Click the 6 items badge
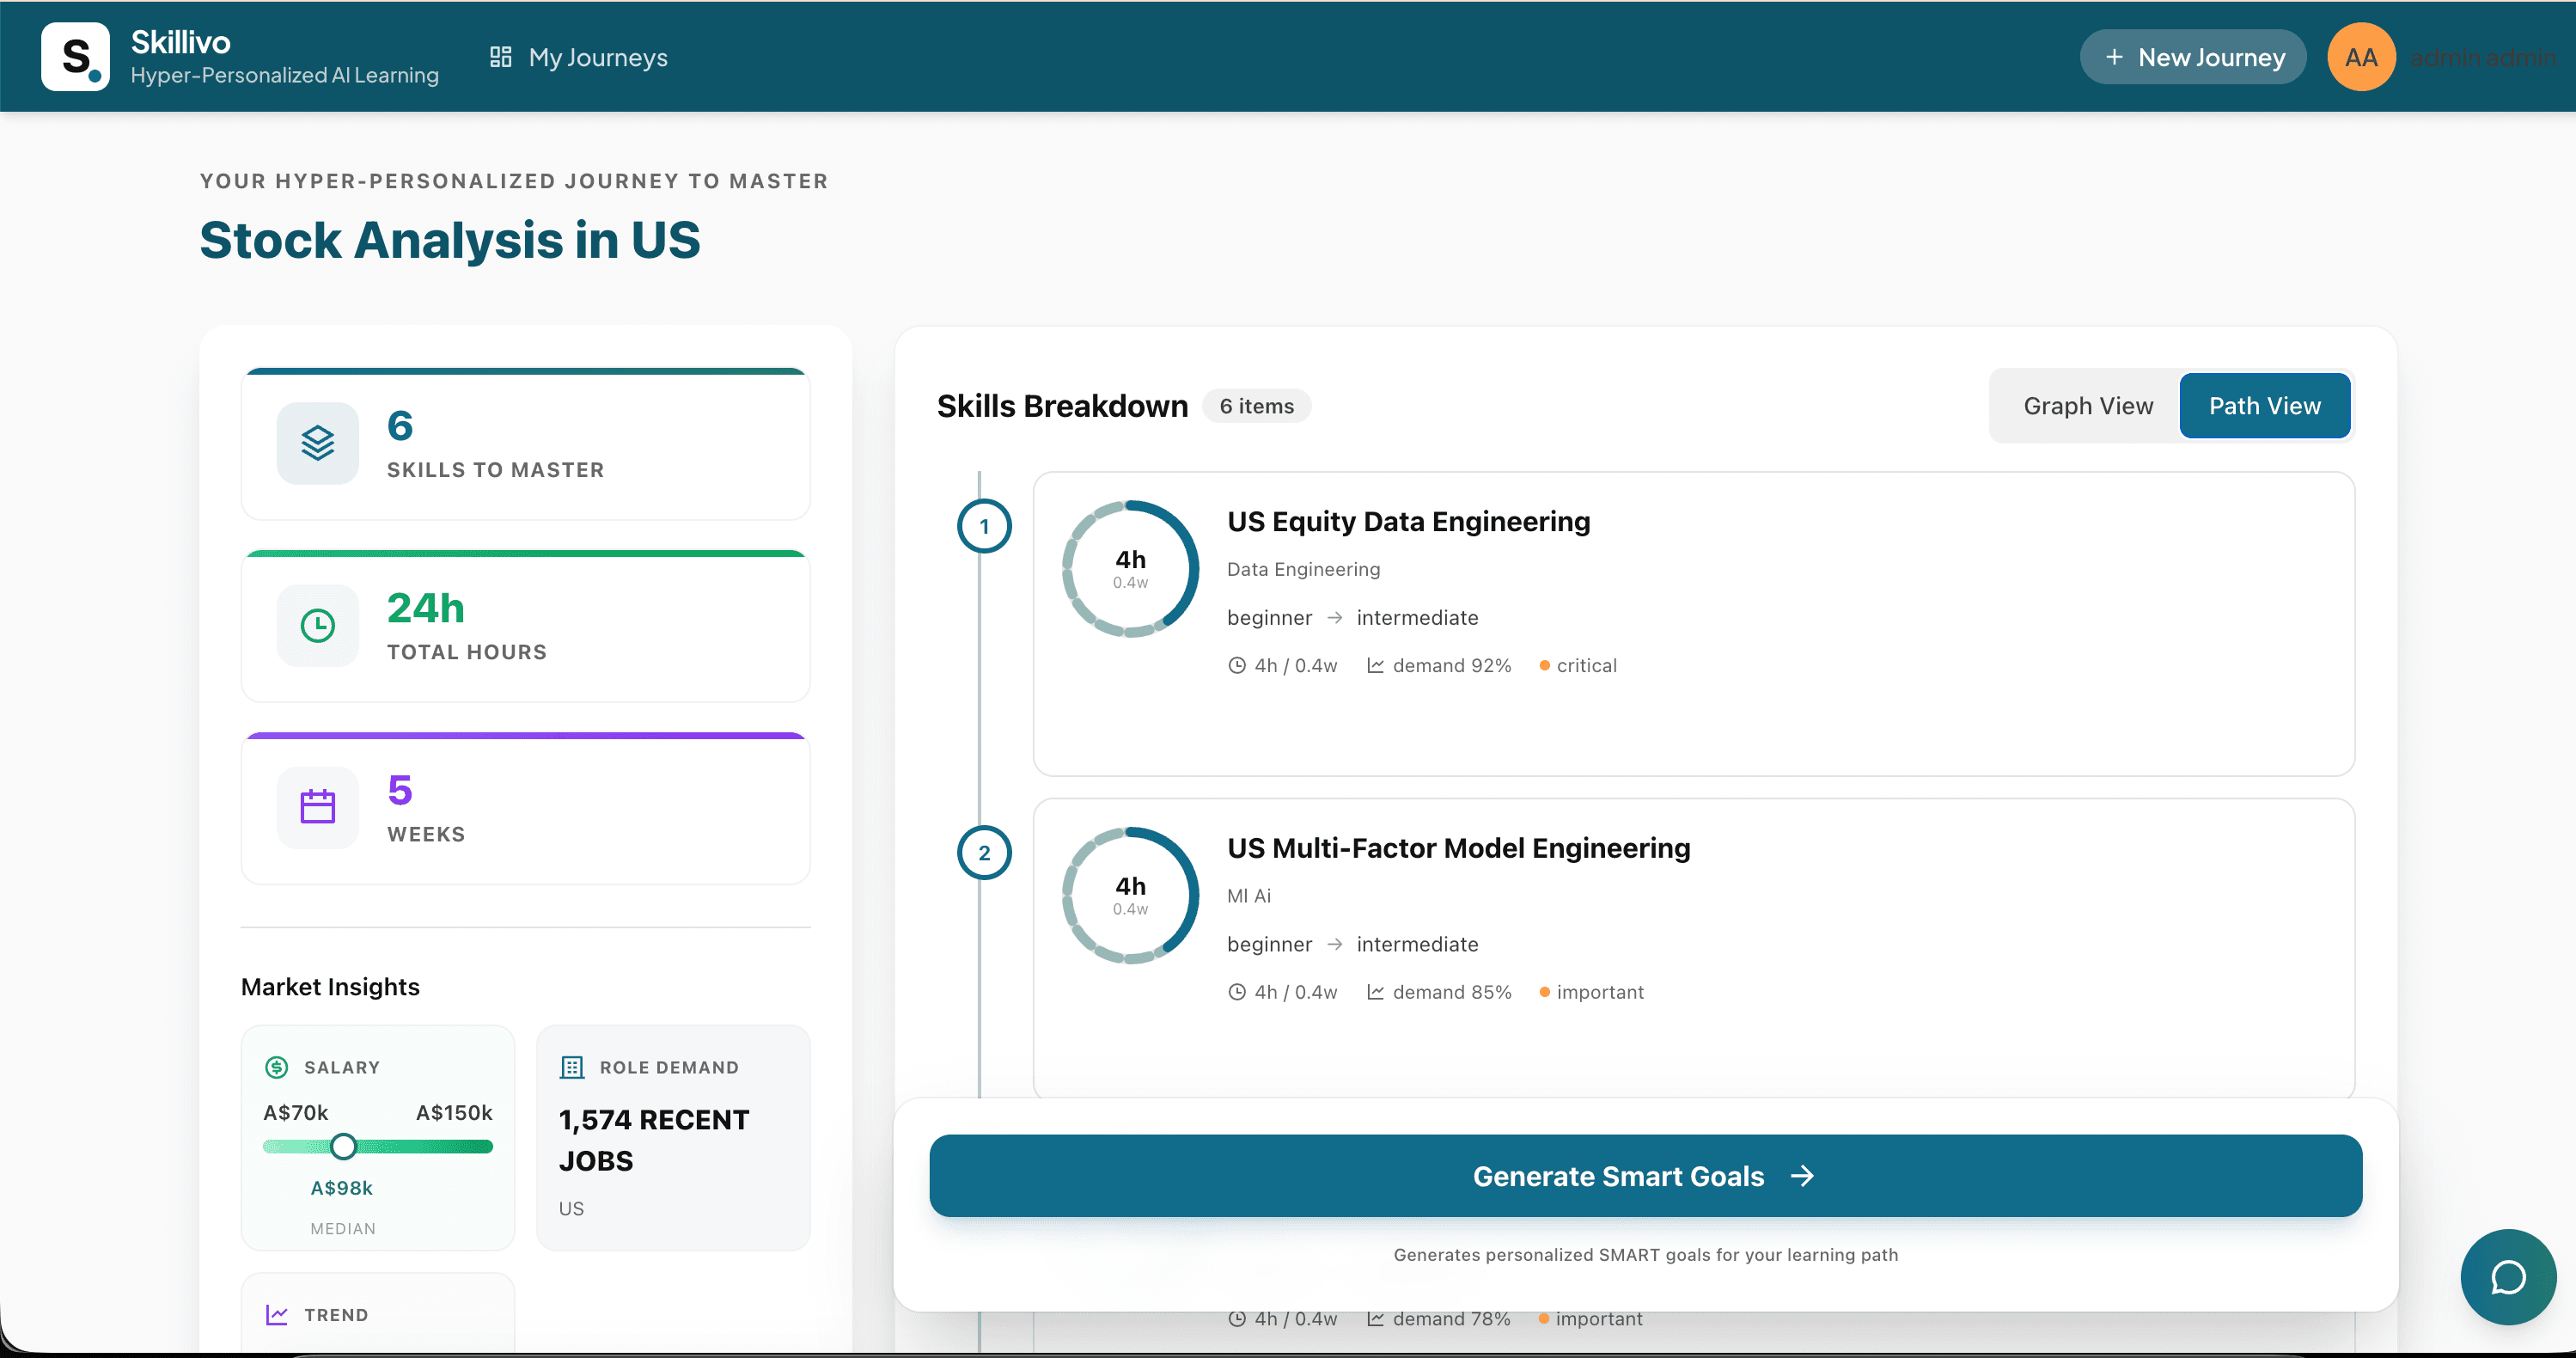The width and height of the screenshot is (2576, 1358). 1256,406
